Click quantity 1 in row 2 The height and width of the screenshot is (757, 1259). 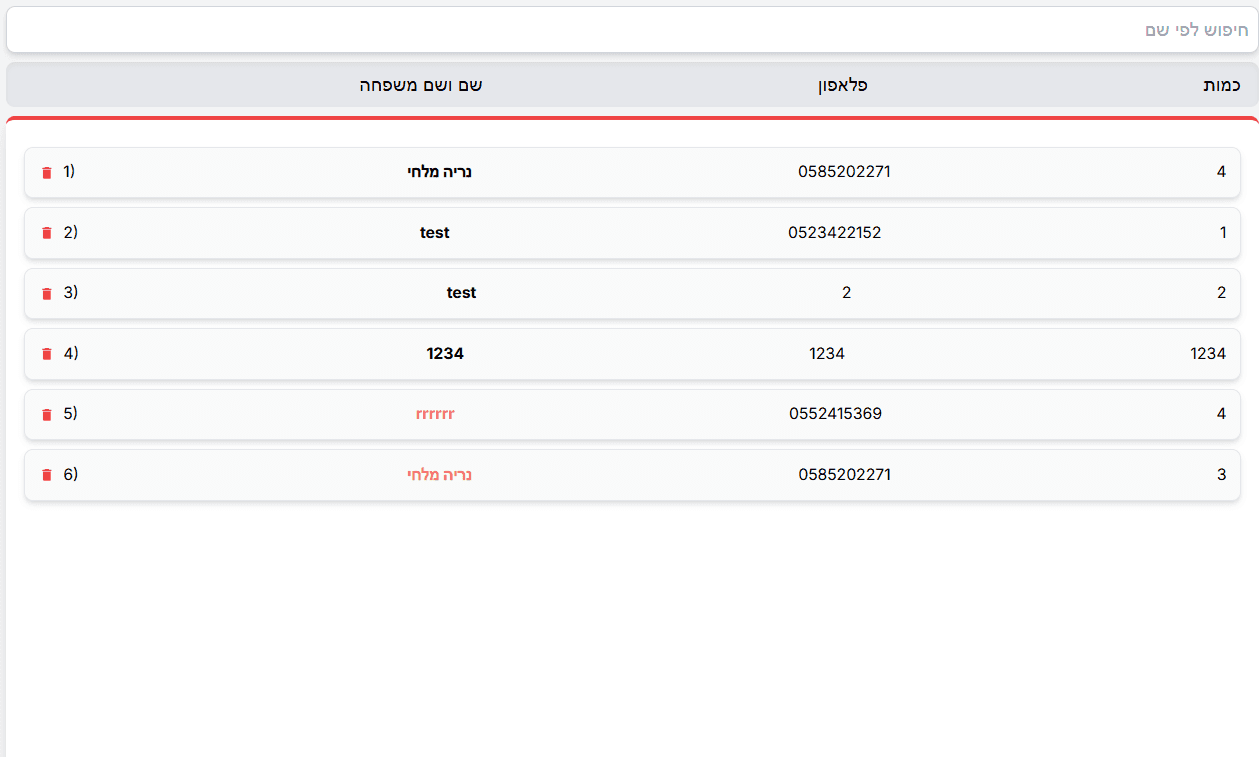pyautogui.click(x=1223, y=232)
